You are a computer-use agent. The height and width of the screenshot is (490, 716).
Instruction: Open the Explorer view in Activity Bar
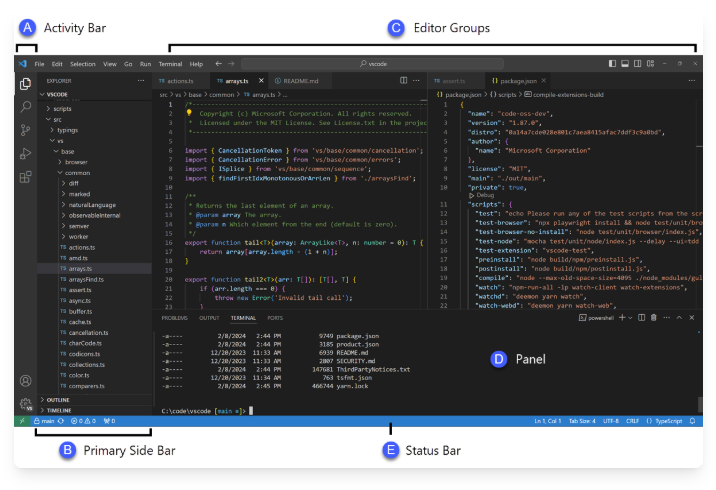26,84
